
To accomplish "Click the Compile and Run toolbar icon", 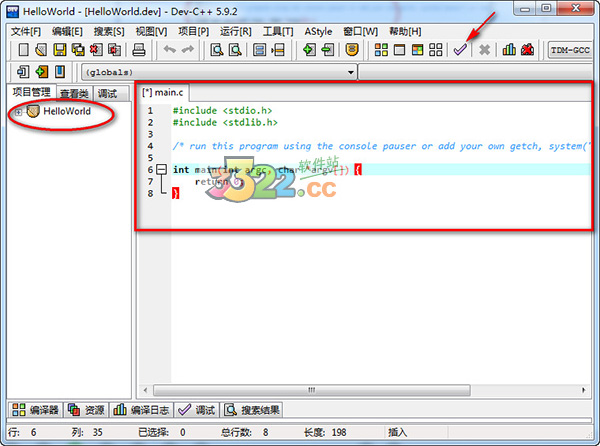I will (x=417, y=50).
